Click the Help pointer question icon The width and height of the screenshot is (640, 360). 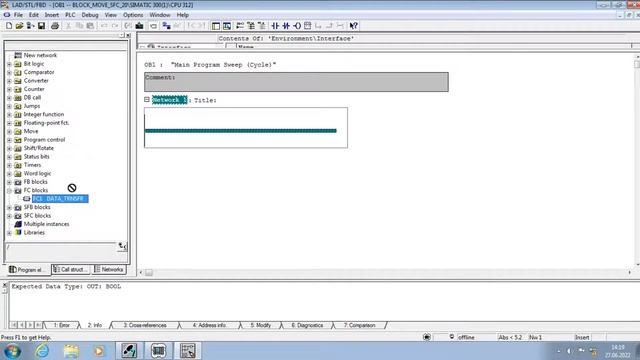click(x=353, y=26)
